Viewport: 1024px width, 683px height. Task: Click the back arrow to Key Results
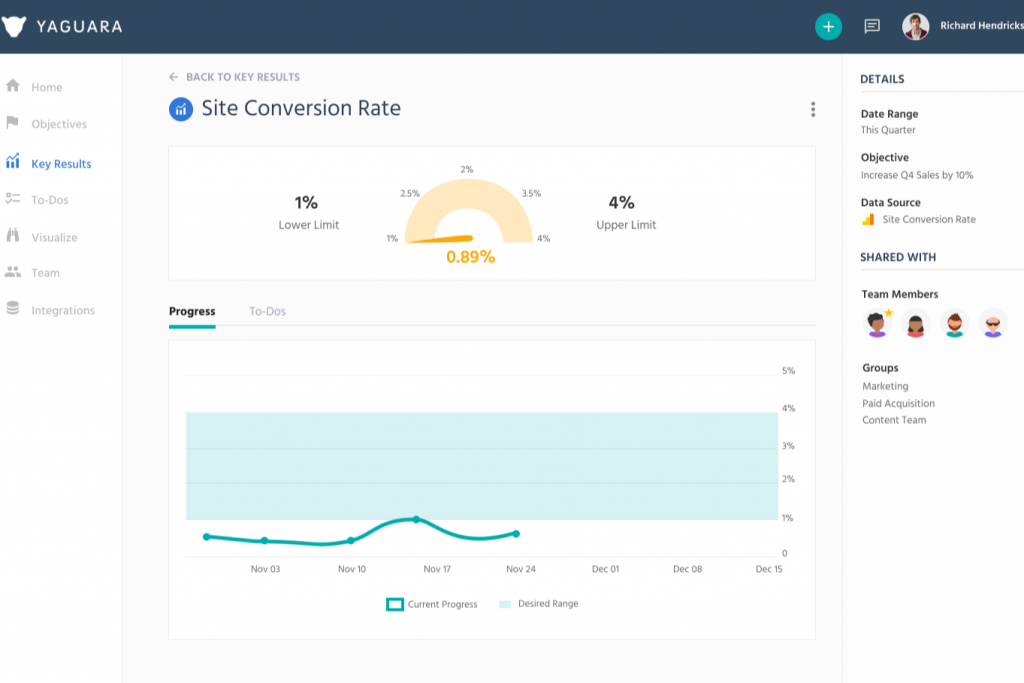coord(174,77)
